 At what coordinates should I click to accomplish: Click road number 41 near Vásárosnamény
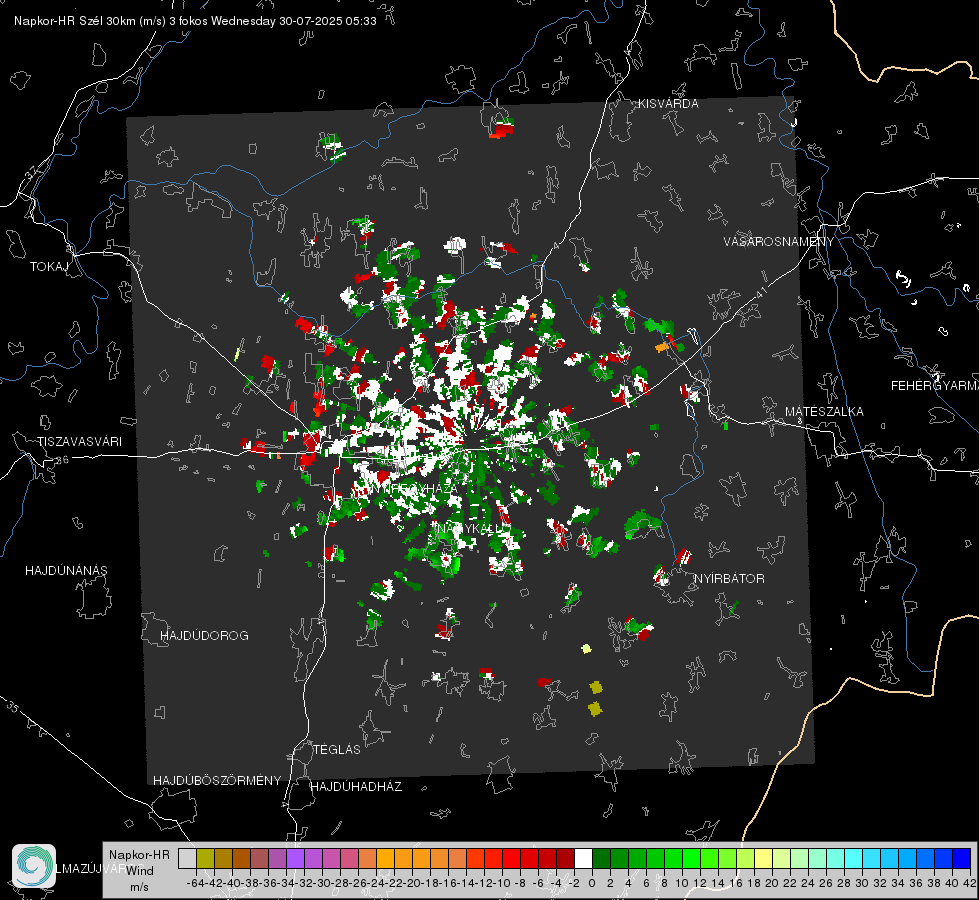760,292
